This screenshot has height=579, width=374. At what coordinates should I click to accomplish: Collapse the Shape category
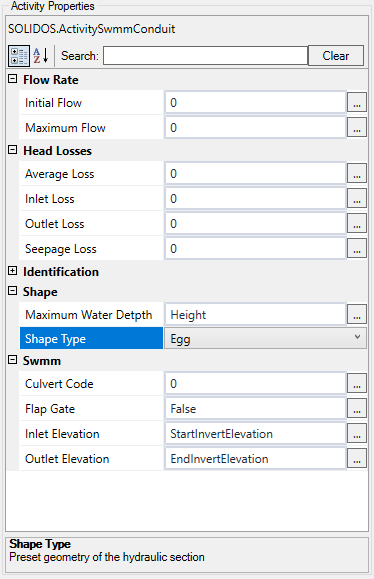tap(13, 291)
